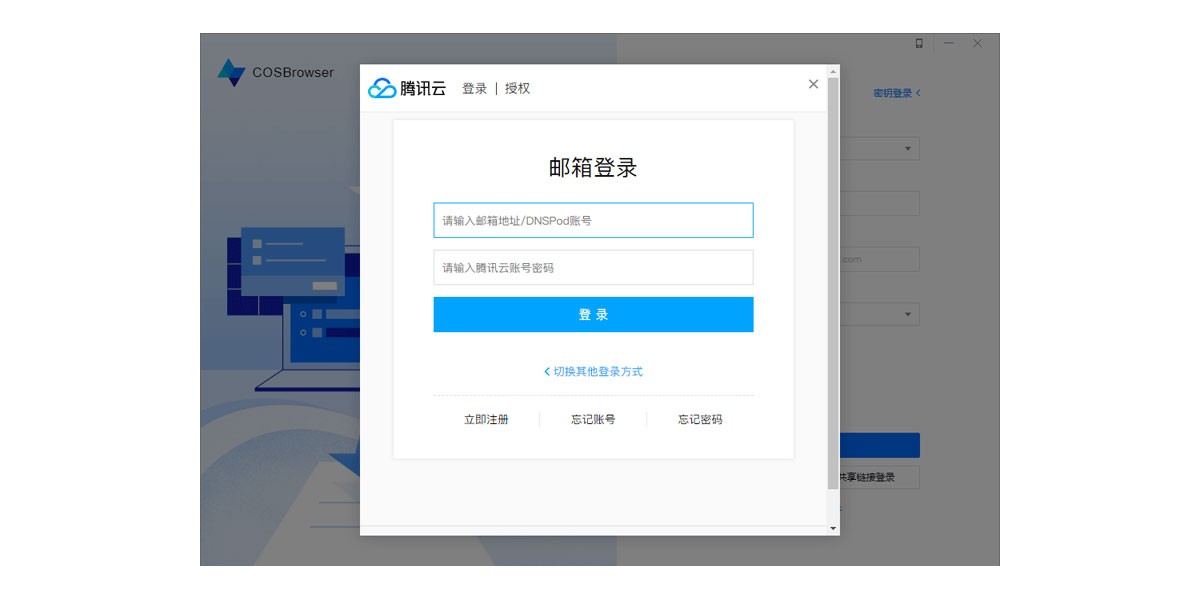Click the 密钥登录 link in COSBrowser window

tap(896, 93)
